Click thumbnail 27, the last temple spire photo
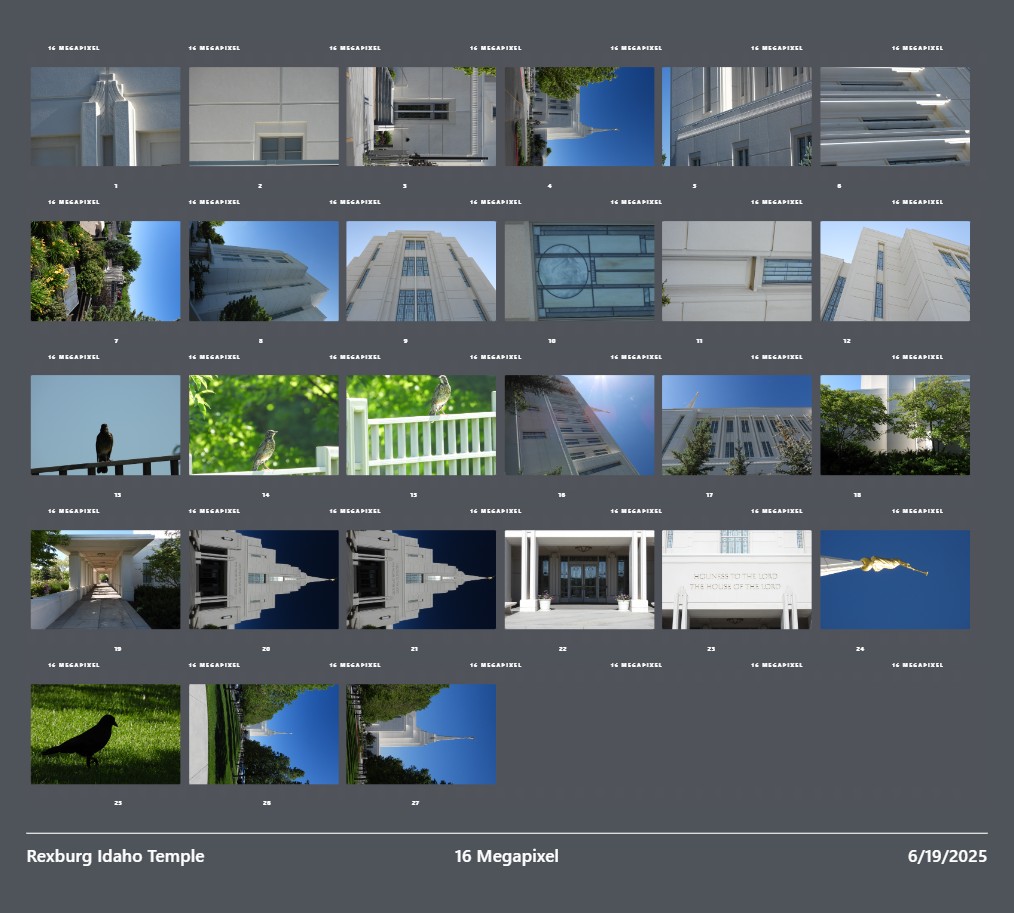1014x913 pixels. pyautogui.click(x=421, y=734)
